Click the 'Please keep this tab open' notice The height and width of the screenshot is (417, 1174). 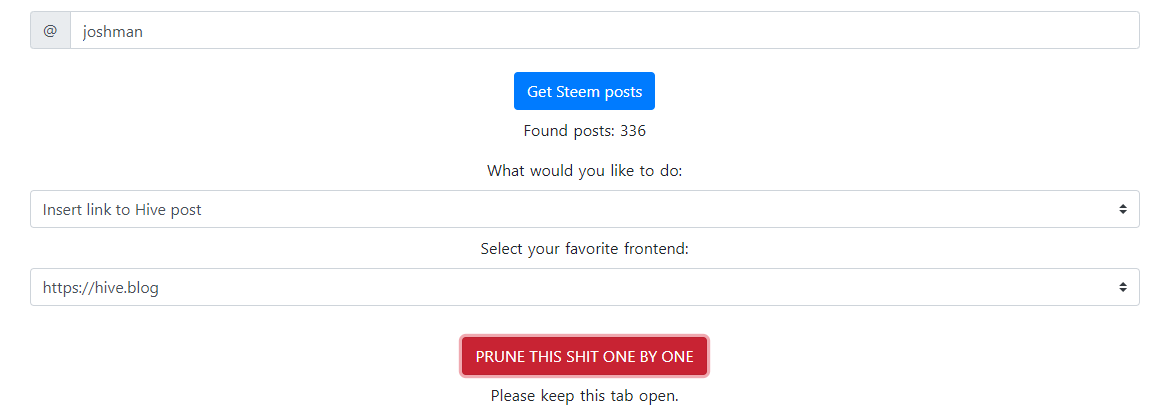585,395
